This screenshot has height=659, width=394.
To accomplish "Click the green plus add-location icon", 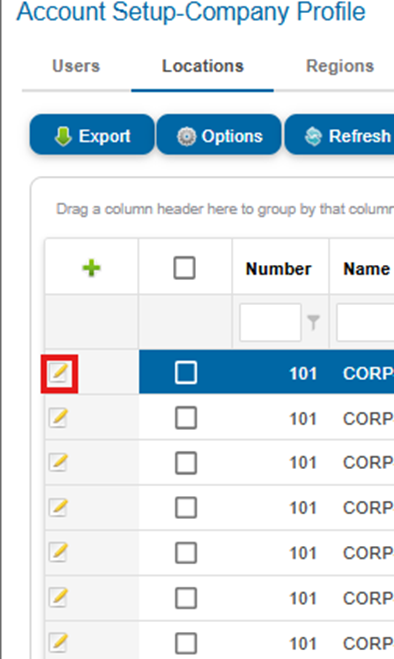I will tap(91, 268).
